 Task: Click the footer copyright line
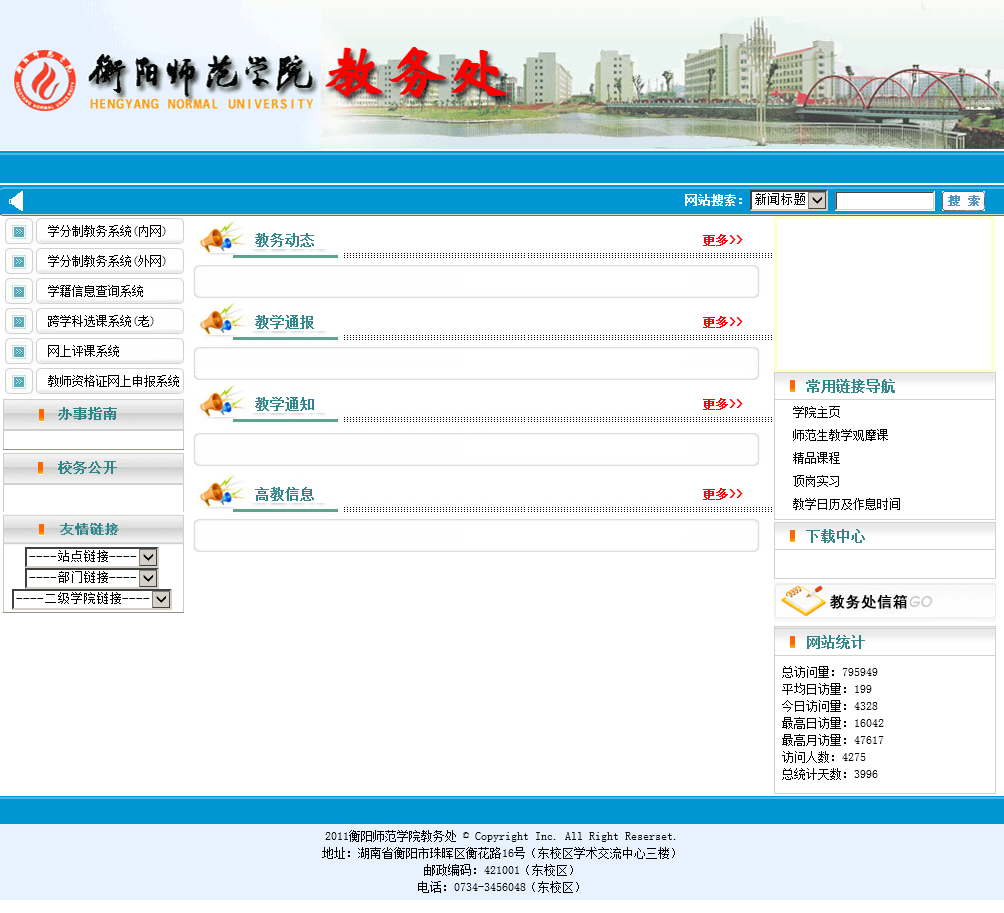point(501,837)
